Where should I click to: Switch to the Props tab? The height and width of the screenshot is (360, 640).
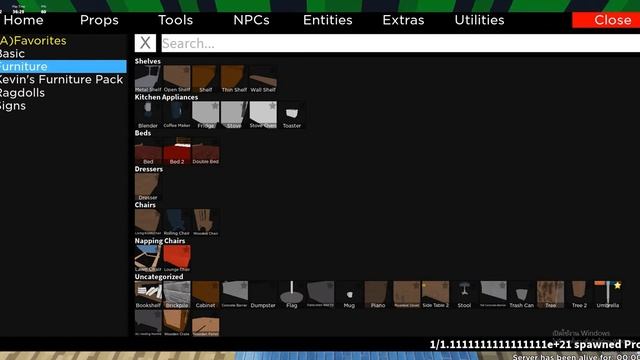99,20
